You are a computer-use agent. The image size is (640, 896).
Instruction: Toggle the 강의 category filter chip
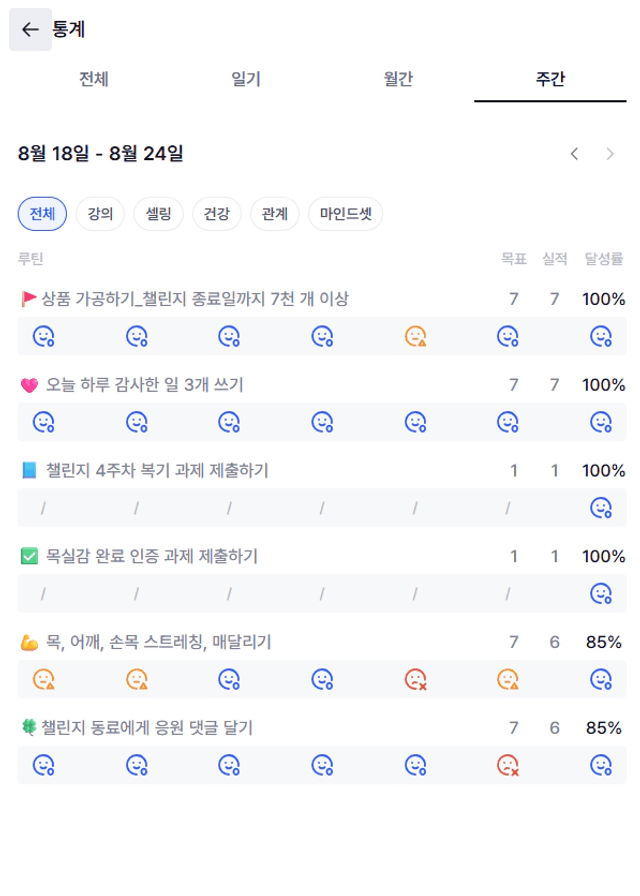point(100,214)
